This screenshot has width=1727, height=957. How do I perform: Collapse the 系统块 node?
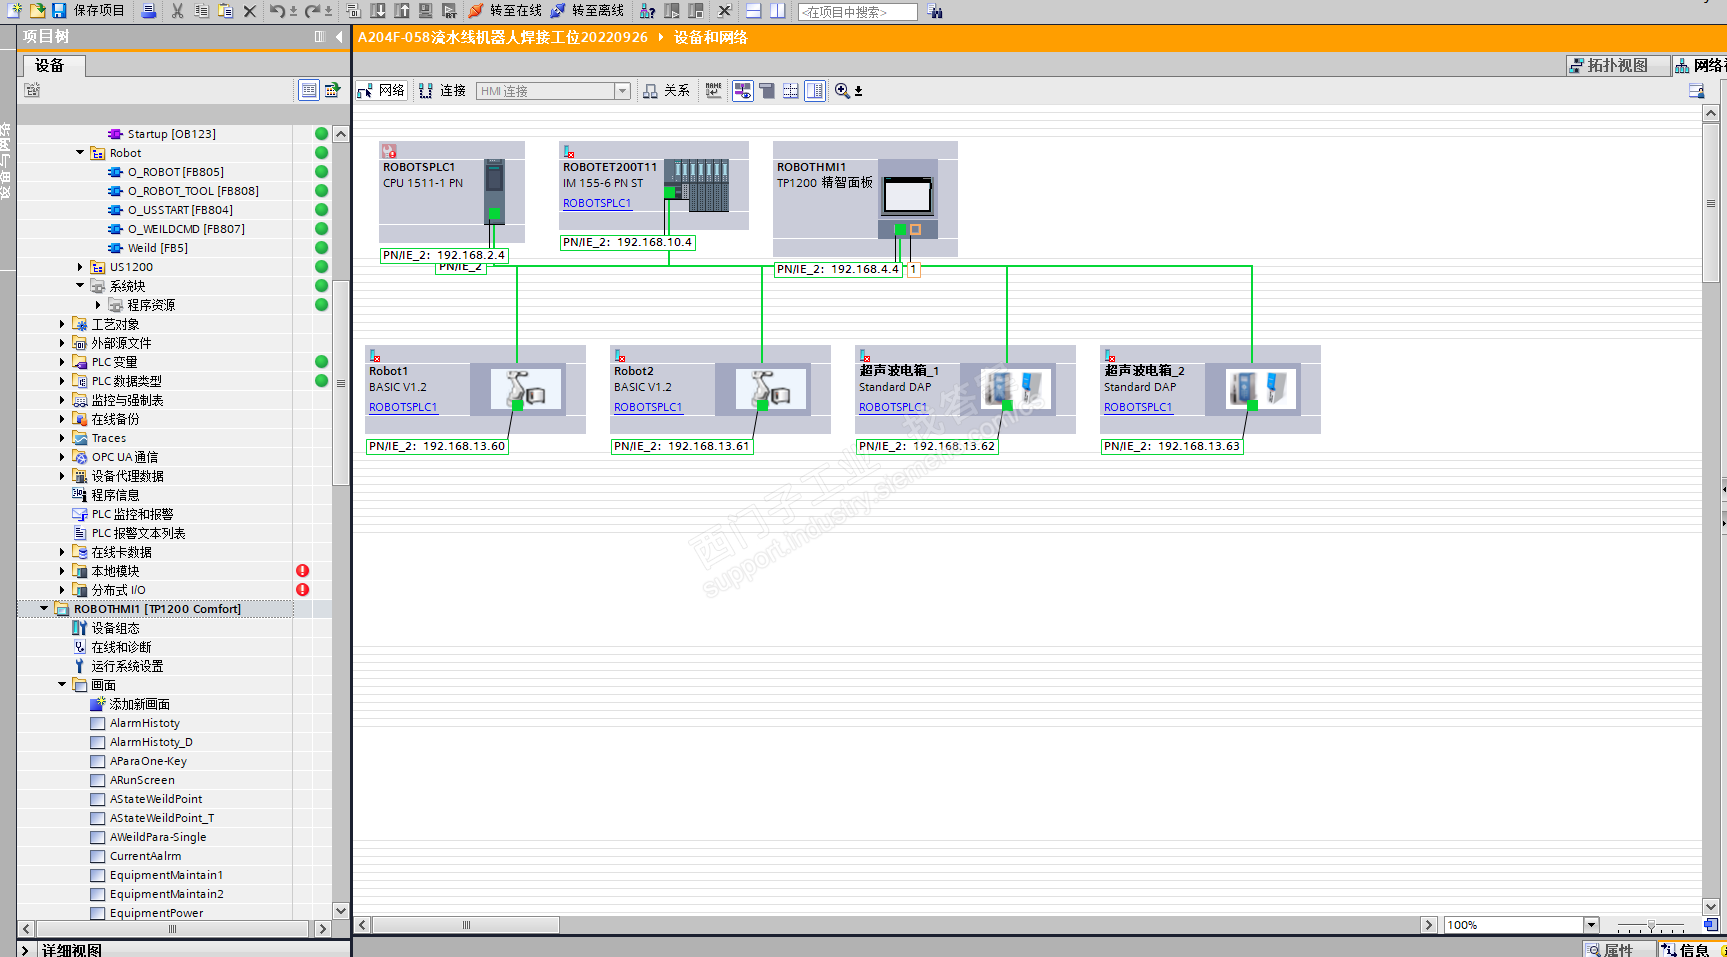[80, 286]
